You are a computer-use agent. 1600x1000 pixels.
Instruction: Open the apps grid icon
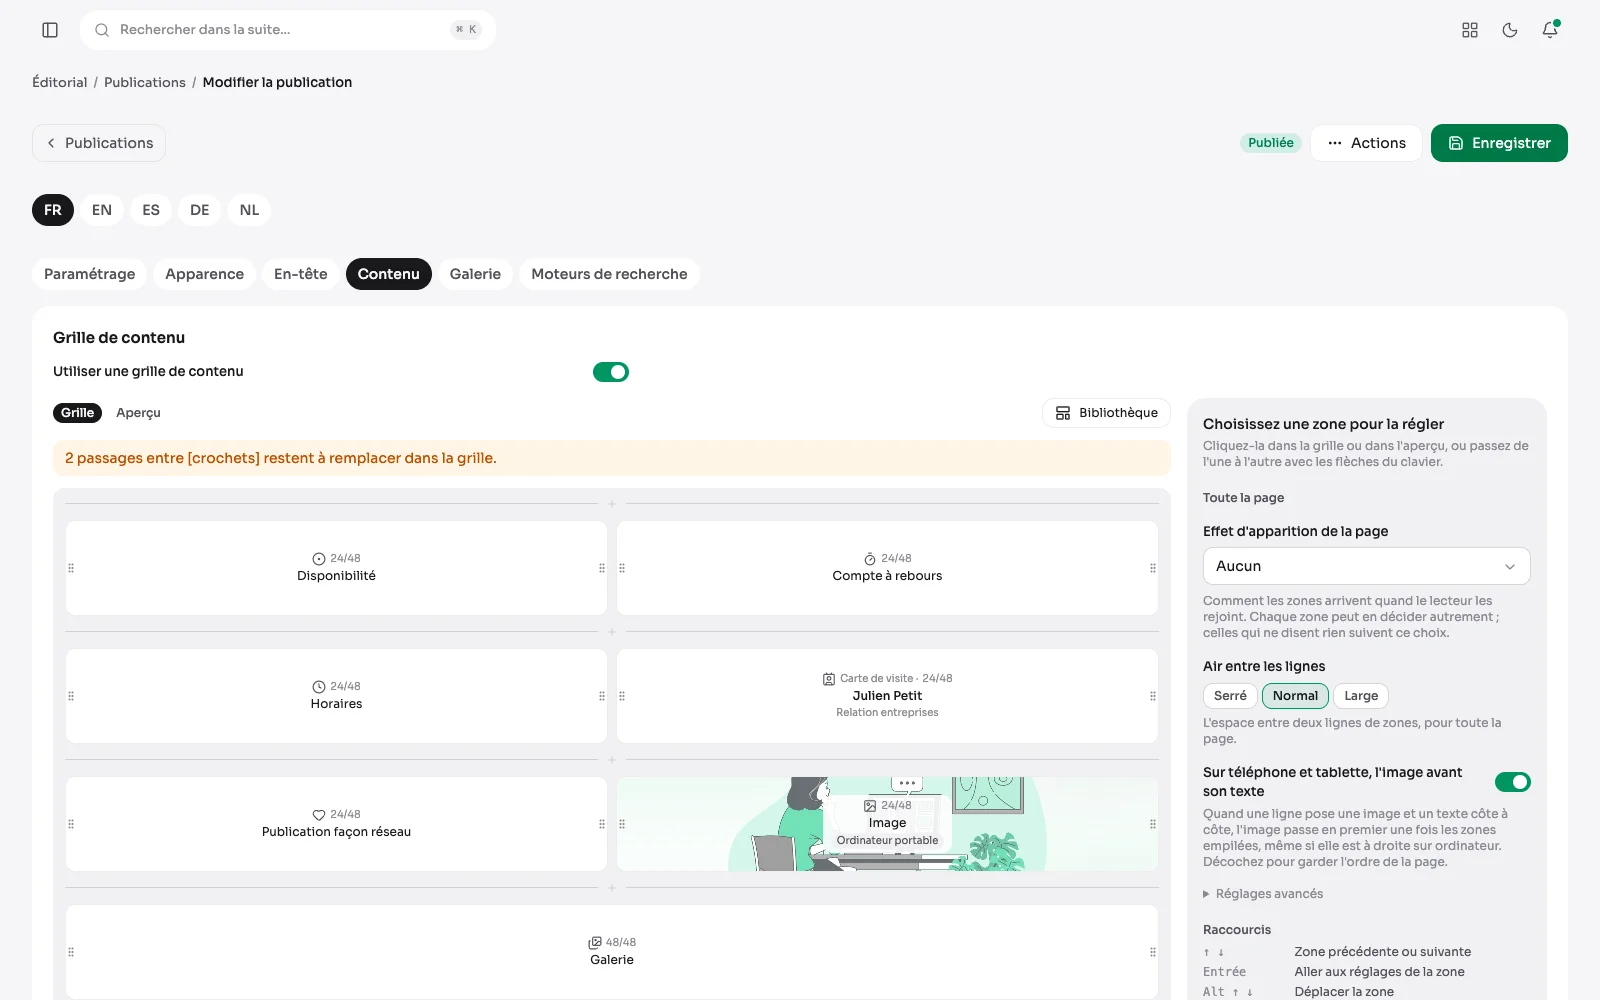coord(1470,30)
